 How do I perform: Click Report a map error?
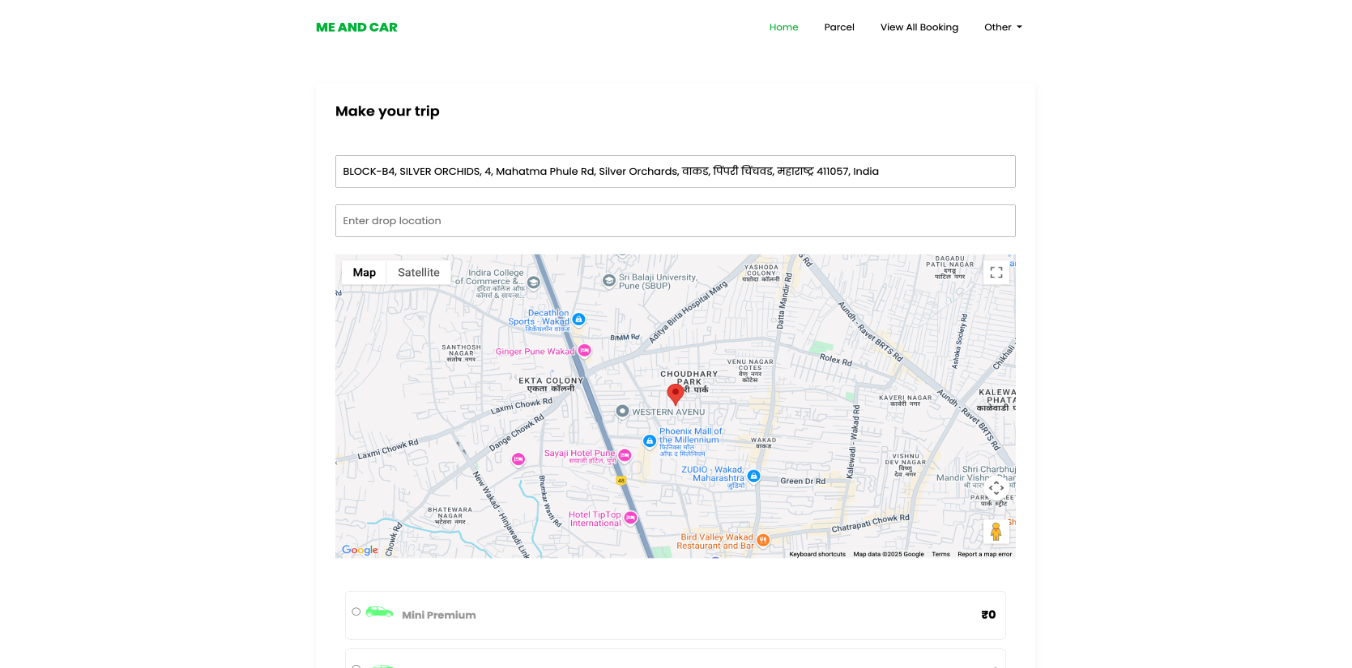[x=985, y=554]
